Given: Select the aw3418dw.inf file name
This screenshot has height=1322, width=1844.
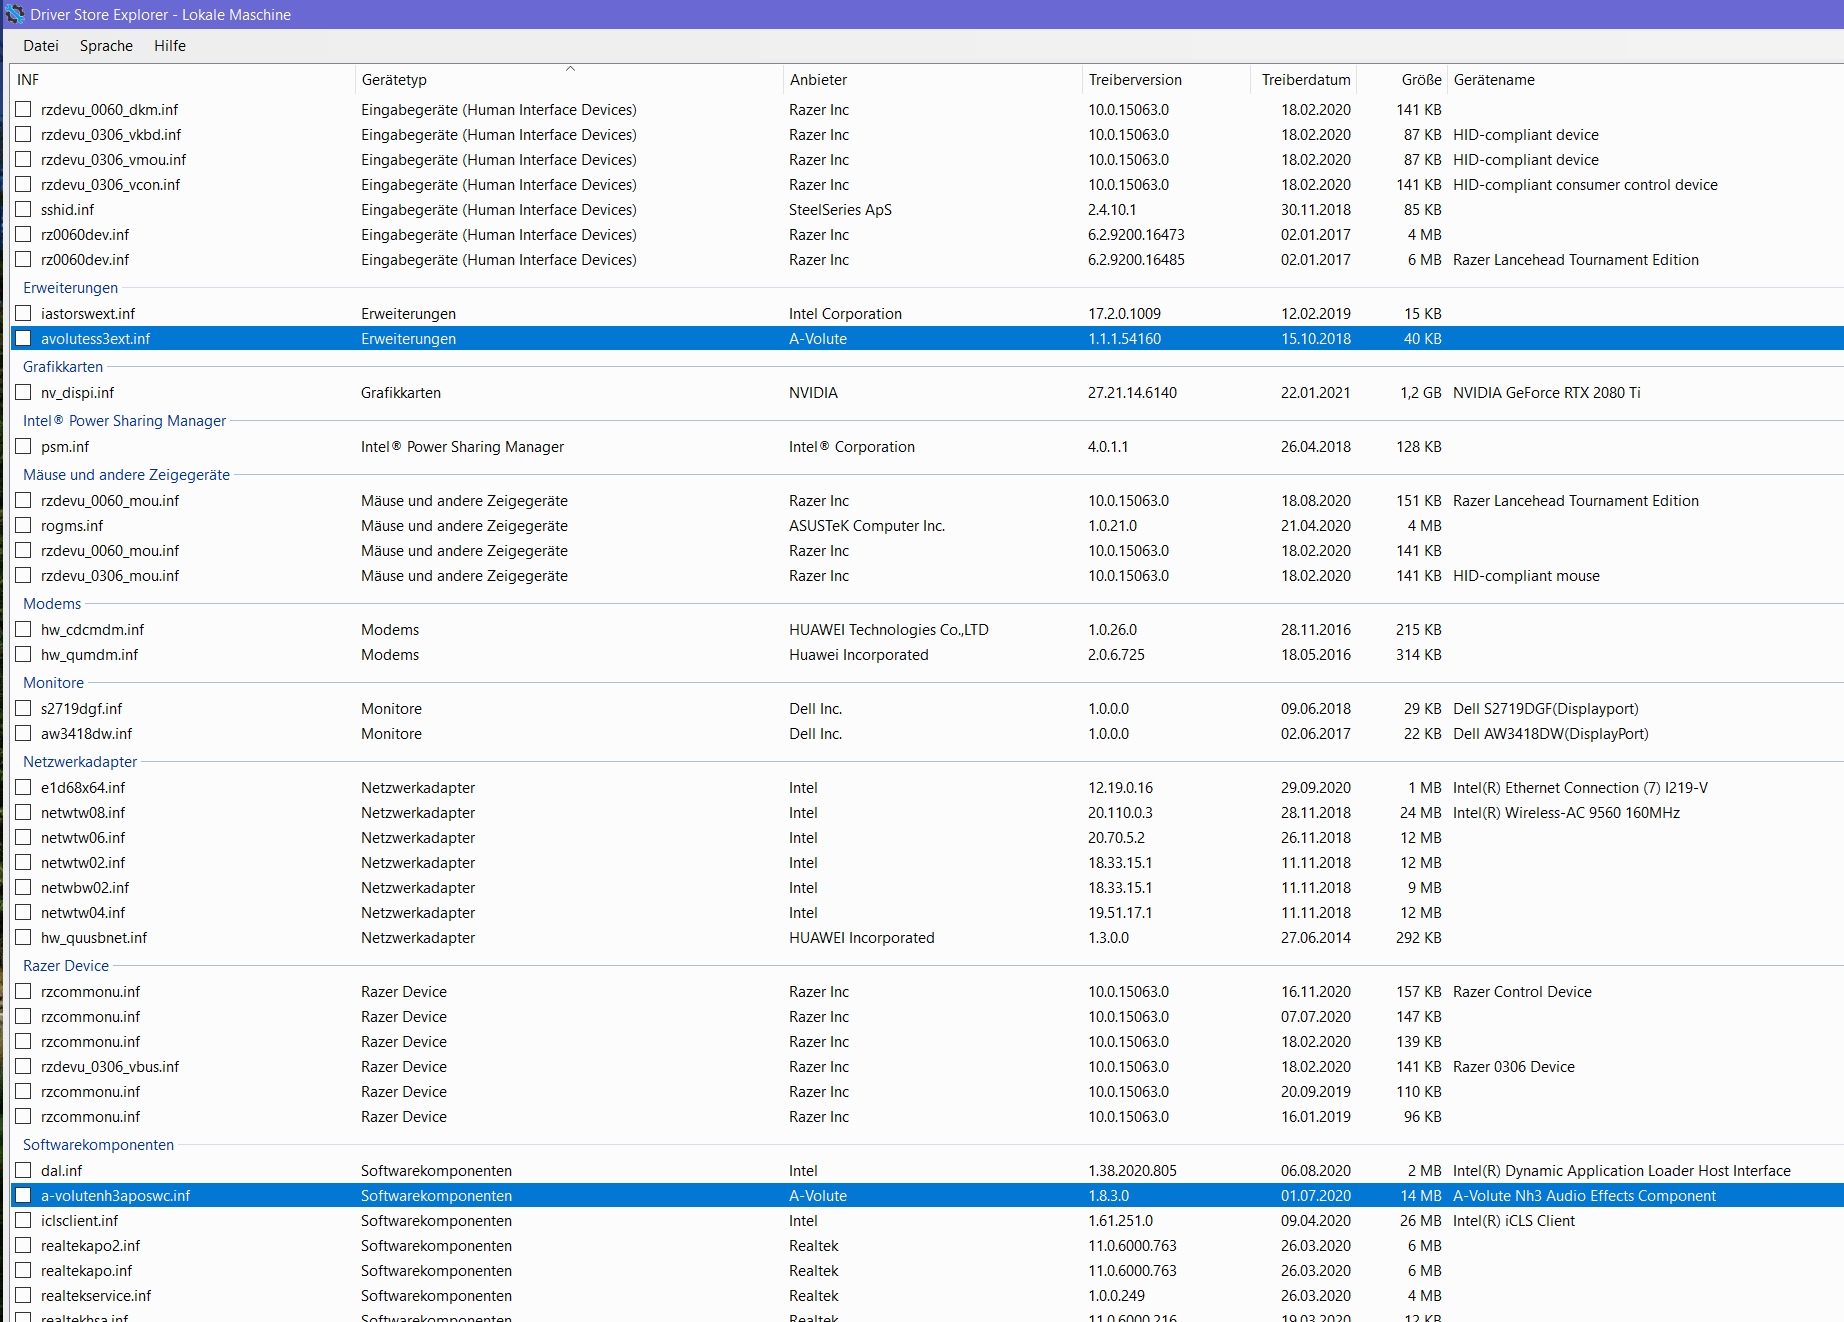Looking at the screenshot, I should click(86, 734).
